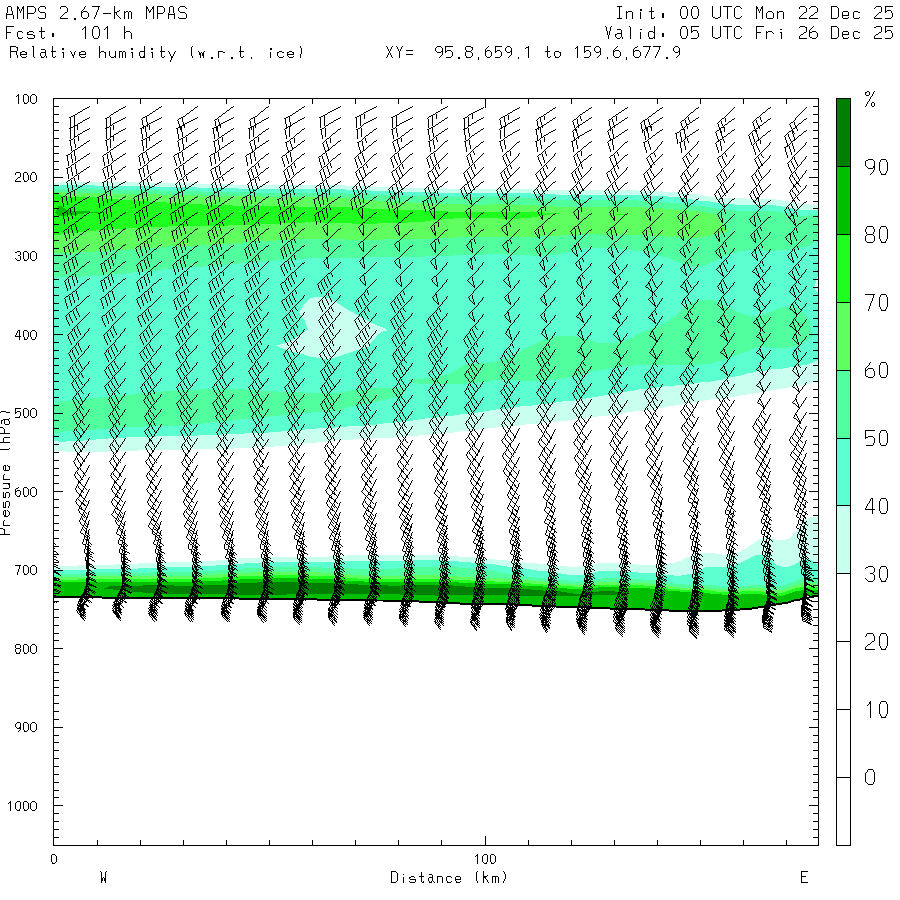The height and width of the screenshot is (900, 900).
Task: Click the 'Valid: 05 UTC Fri 26 Dec 25' text
Action: (x=748, y=33)
